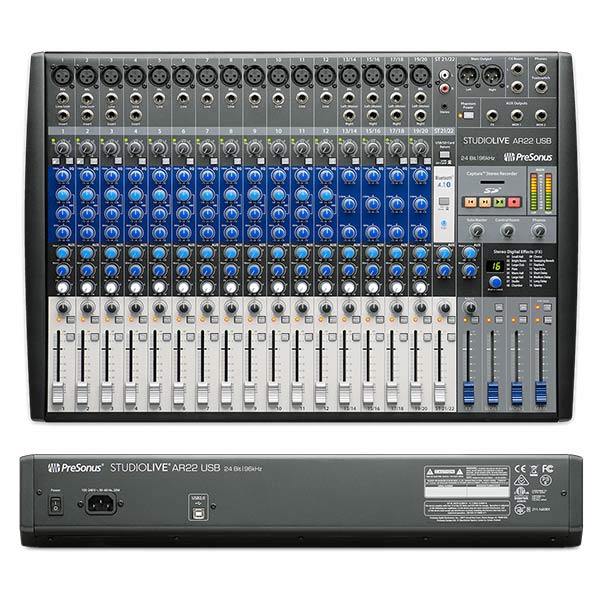Click the Footswitch jack

pyautogui.click(x=541, y=87)
